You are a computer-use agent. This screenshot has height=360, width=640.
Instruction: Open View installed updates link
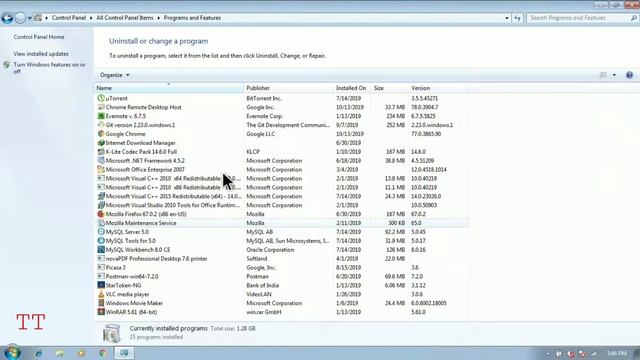click(41, 54)
